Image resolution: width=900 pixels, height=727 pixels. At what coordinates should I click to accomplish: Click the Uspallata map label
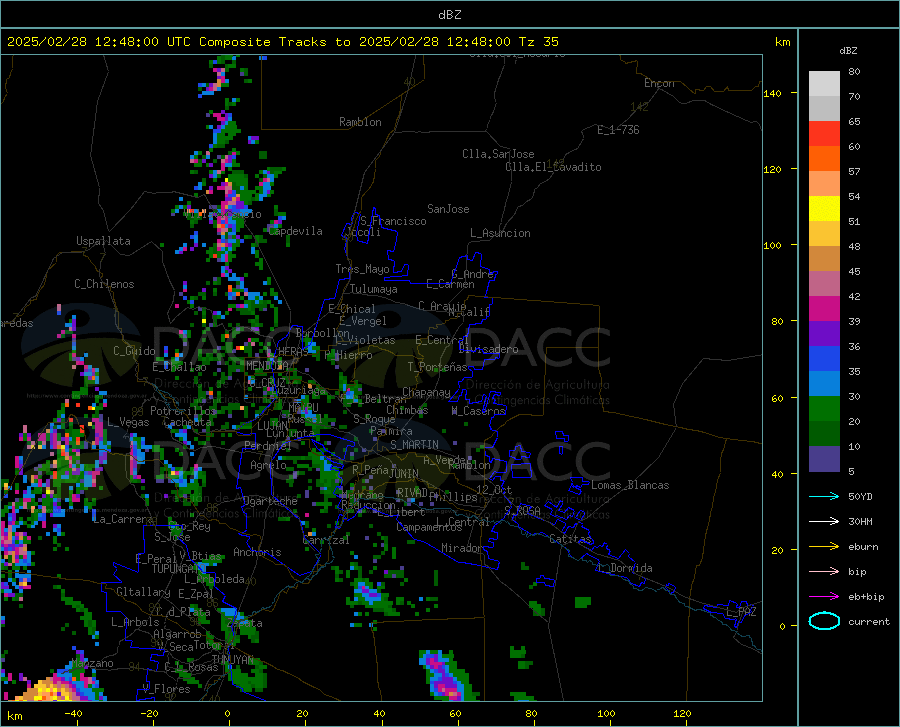point(103,241)
